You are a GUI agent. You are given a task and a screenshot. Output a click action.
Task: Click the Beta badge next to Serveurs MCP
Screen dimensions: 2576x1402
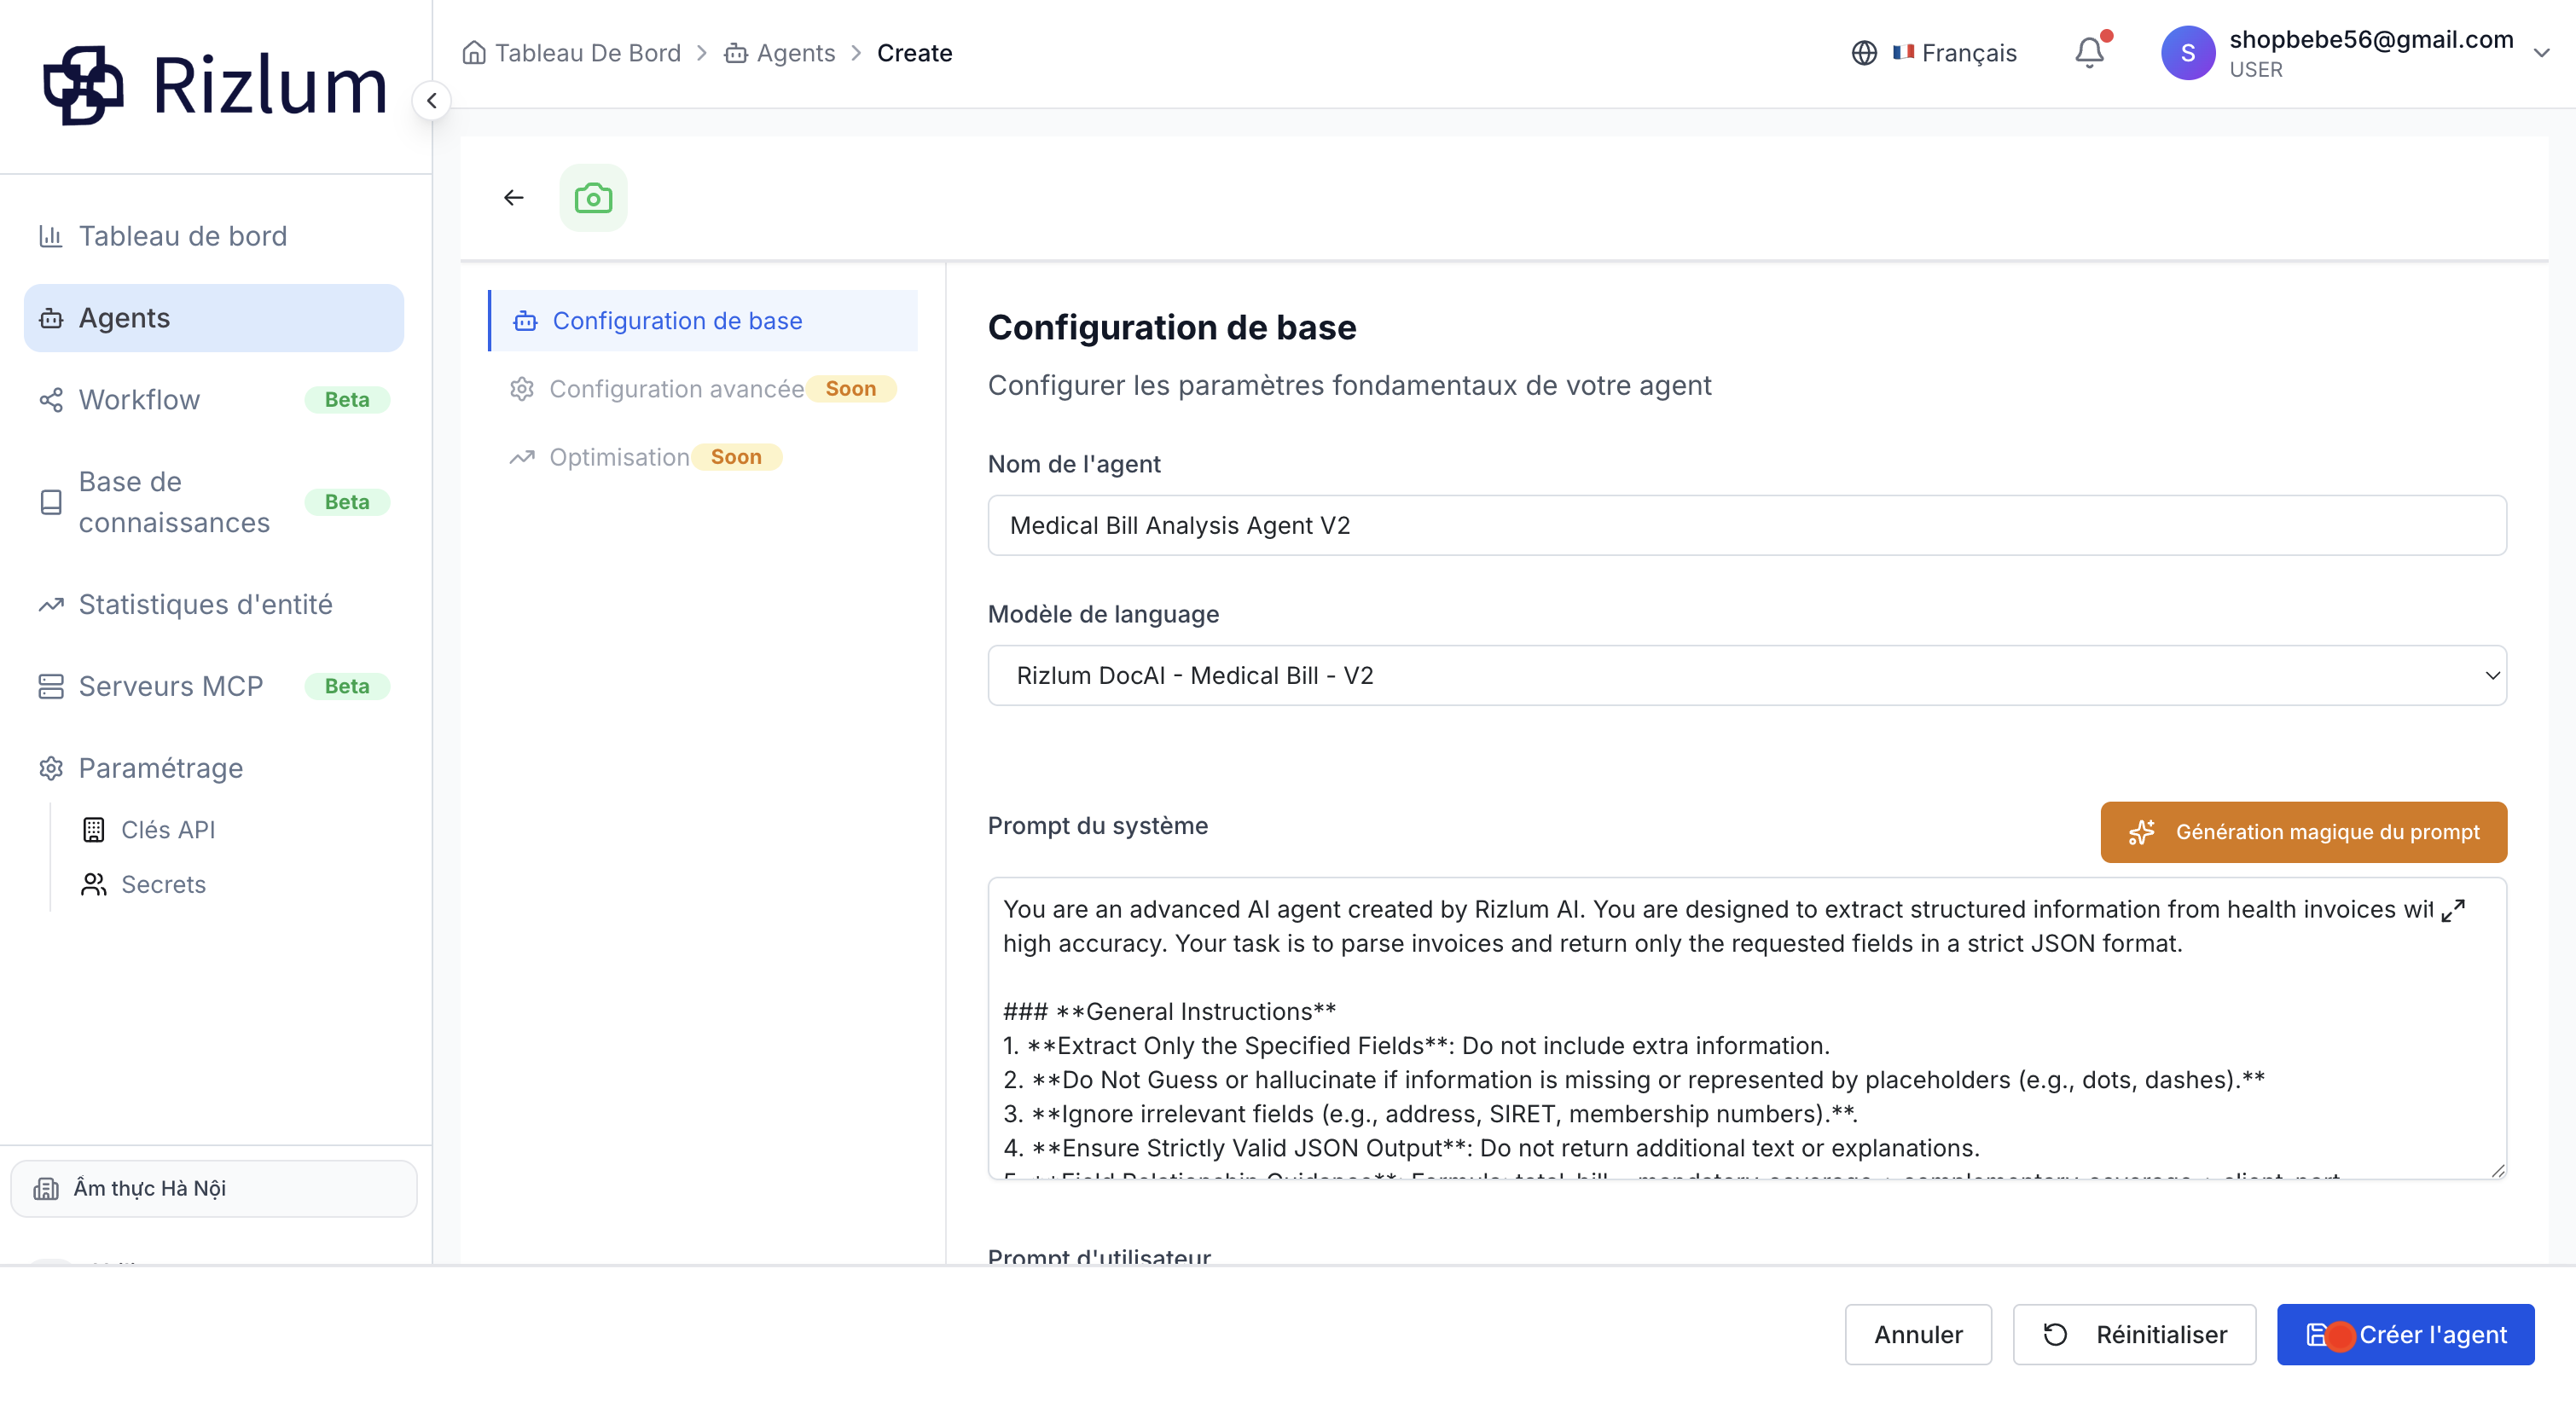pos(347,687)
